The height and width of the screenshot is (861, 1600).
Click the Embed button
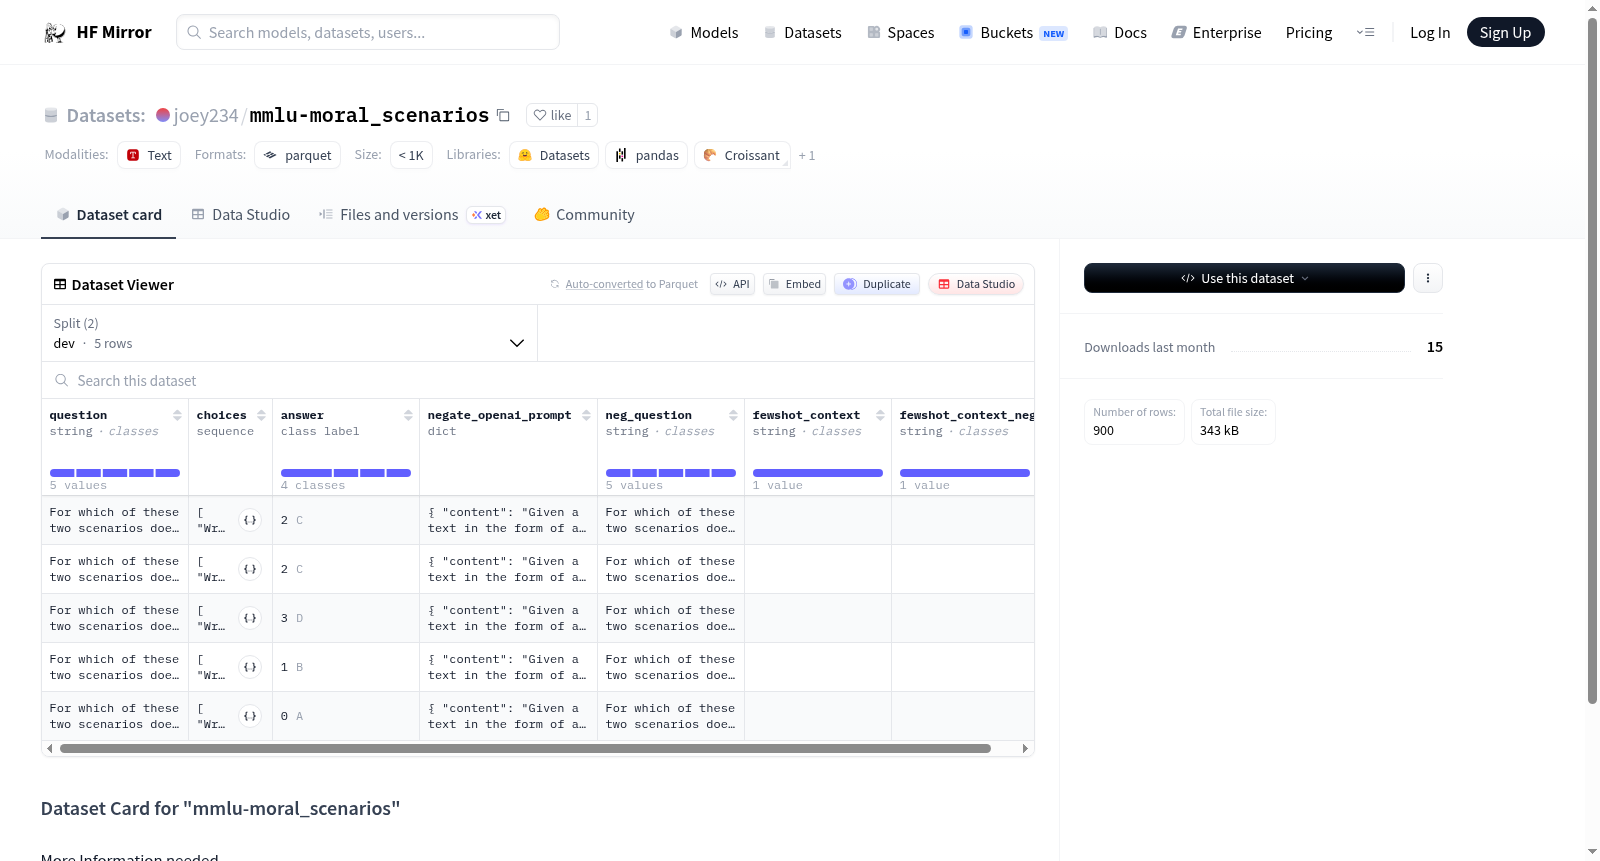794,284
